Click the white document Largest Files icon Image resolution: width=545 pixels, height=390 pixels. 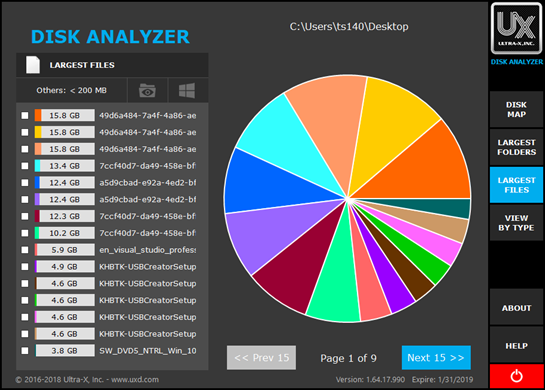pyautogui.click(x=33, y=65)
